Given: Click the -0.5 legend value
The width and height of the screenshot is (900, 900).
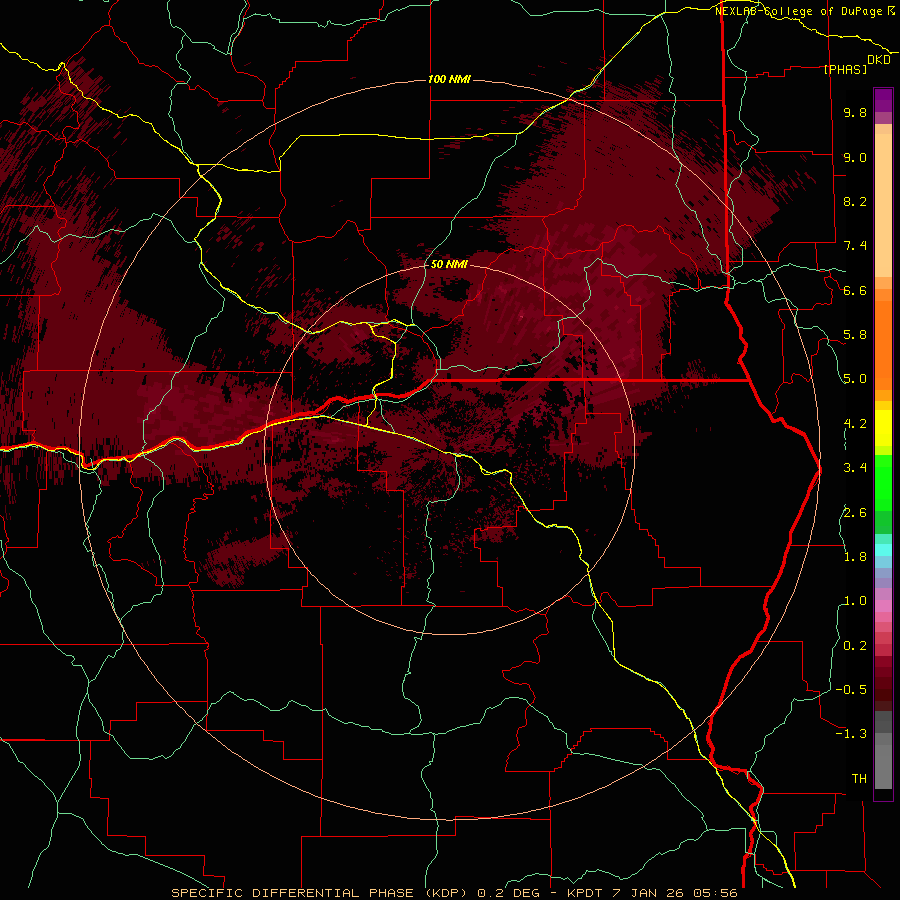Looking at the screenshot, I should pyautogui.click(x=851, y=690).
